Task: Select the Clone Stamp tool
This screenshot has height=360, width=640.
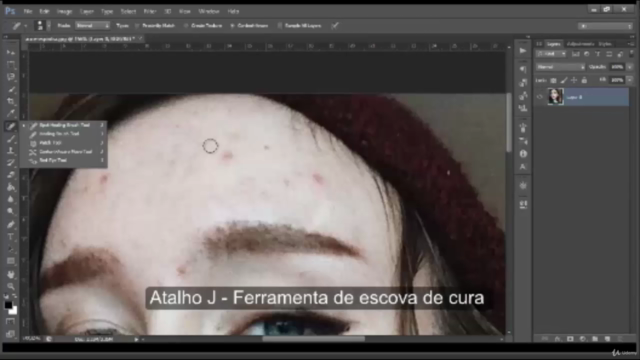Action: coord(11,151)
